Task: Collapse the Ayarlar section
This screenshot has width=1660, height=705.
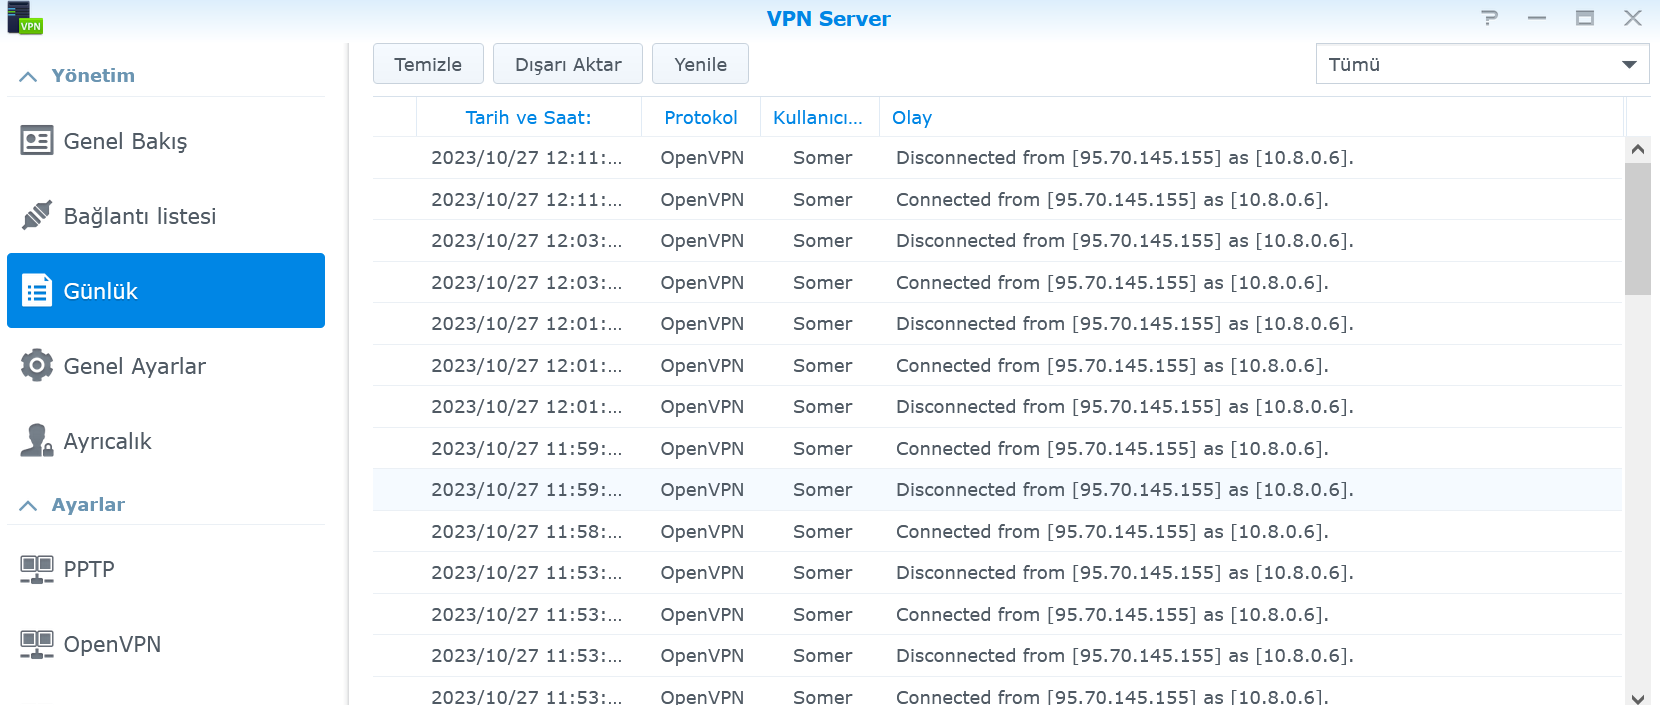Action: (x=28, y=505)
